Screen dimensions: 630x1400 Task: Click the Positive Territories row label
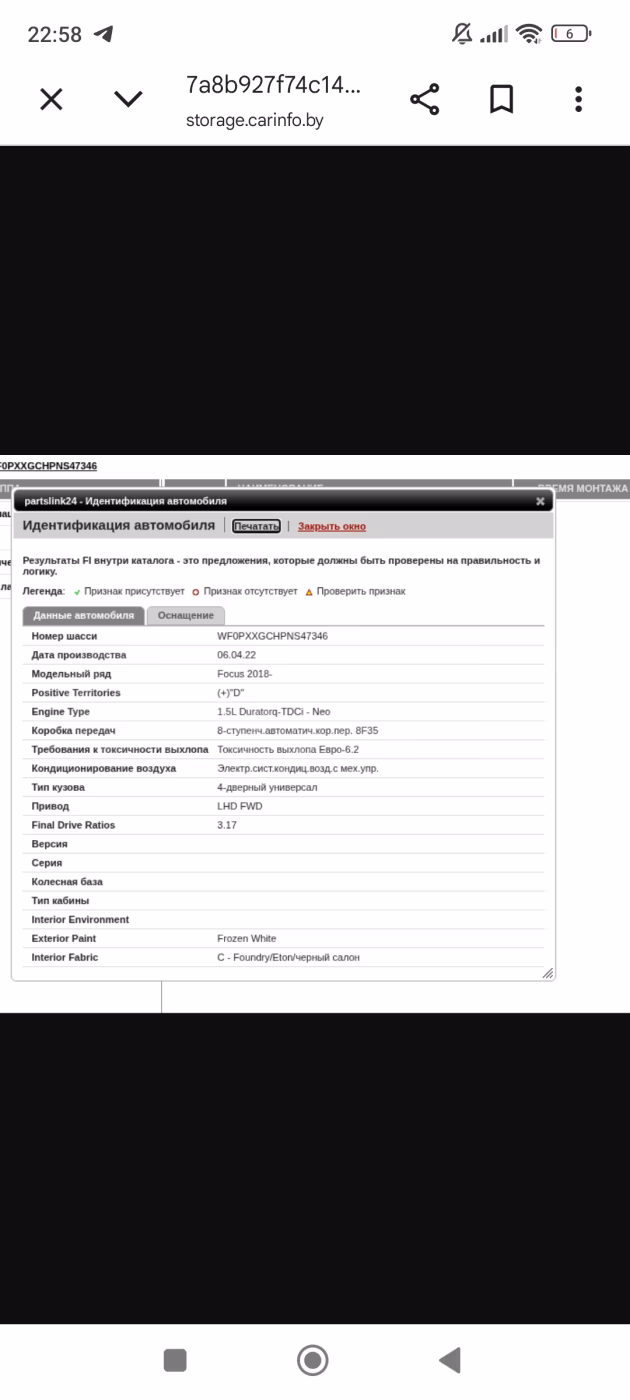tap(76, 693)
